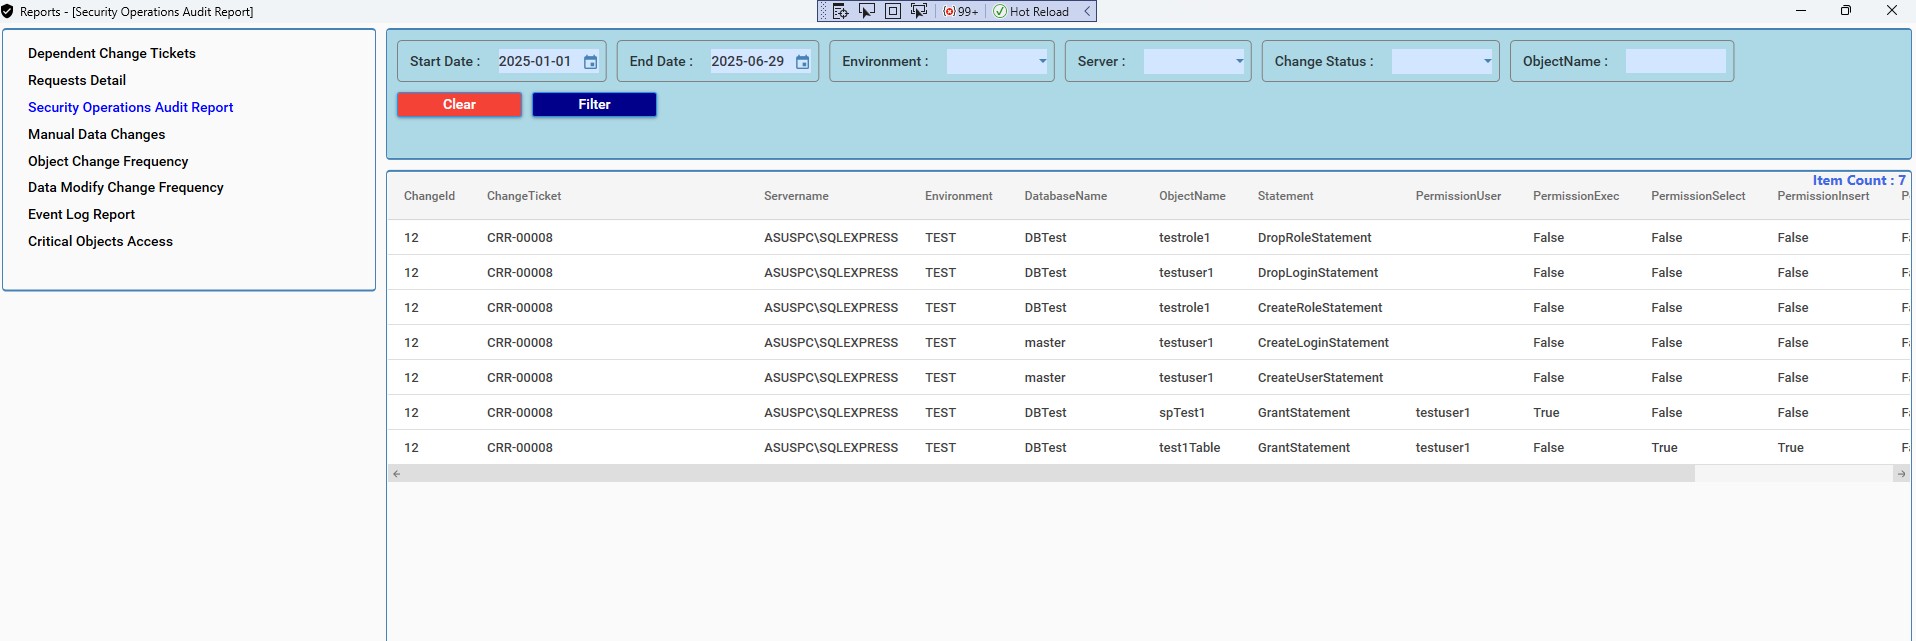Image resolution: width=1916 pixels, height=641 pixels.
Task: Open the End Date calendar picker
Action: pyautogui.click(x=802, y=62)
